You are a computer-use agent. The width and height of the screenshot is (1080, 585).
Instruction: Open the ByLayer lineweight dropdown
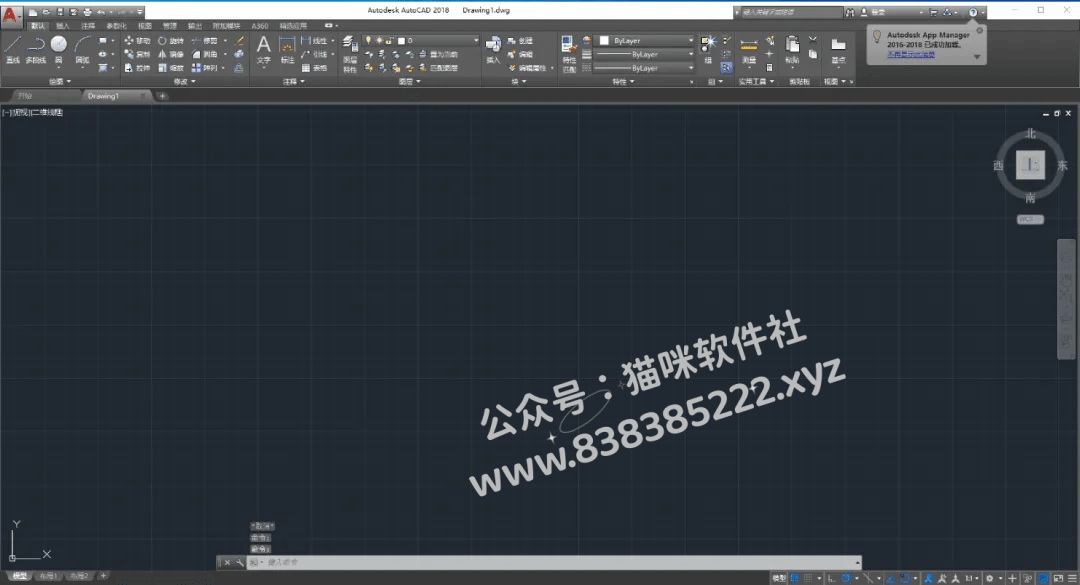point(644,54)
